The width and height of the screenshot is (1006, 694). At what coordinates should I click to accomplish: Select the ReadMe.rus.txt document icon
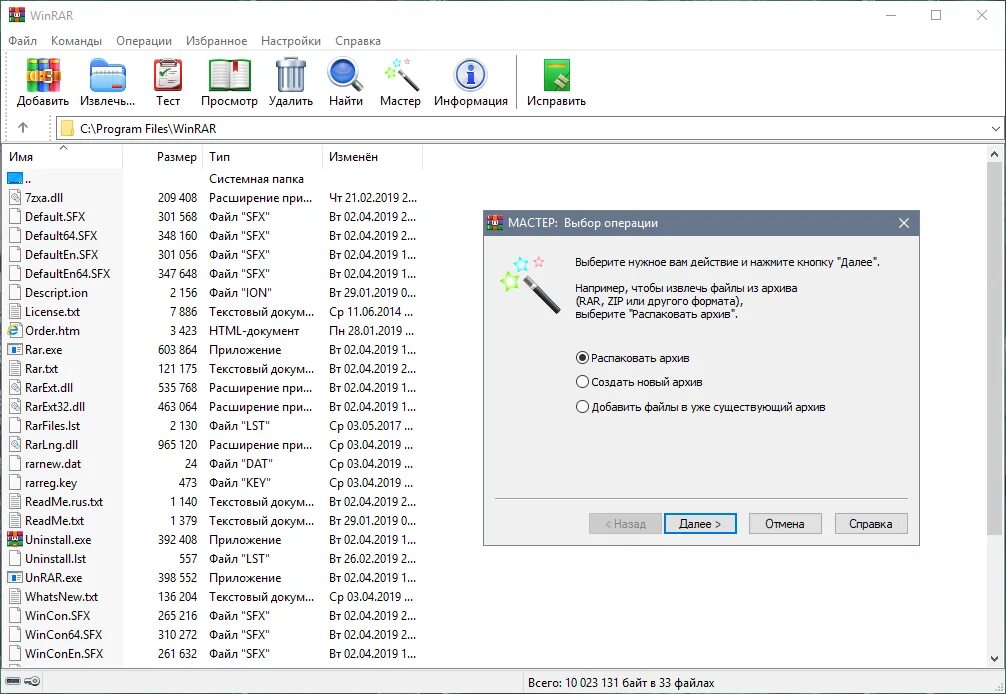[15, 502]
